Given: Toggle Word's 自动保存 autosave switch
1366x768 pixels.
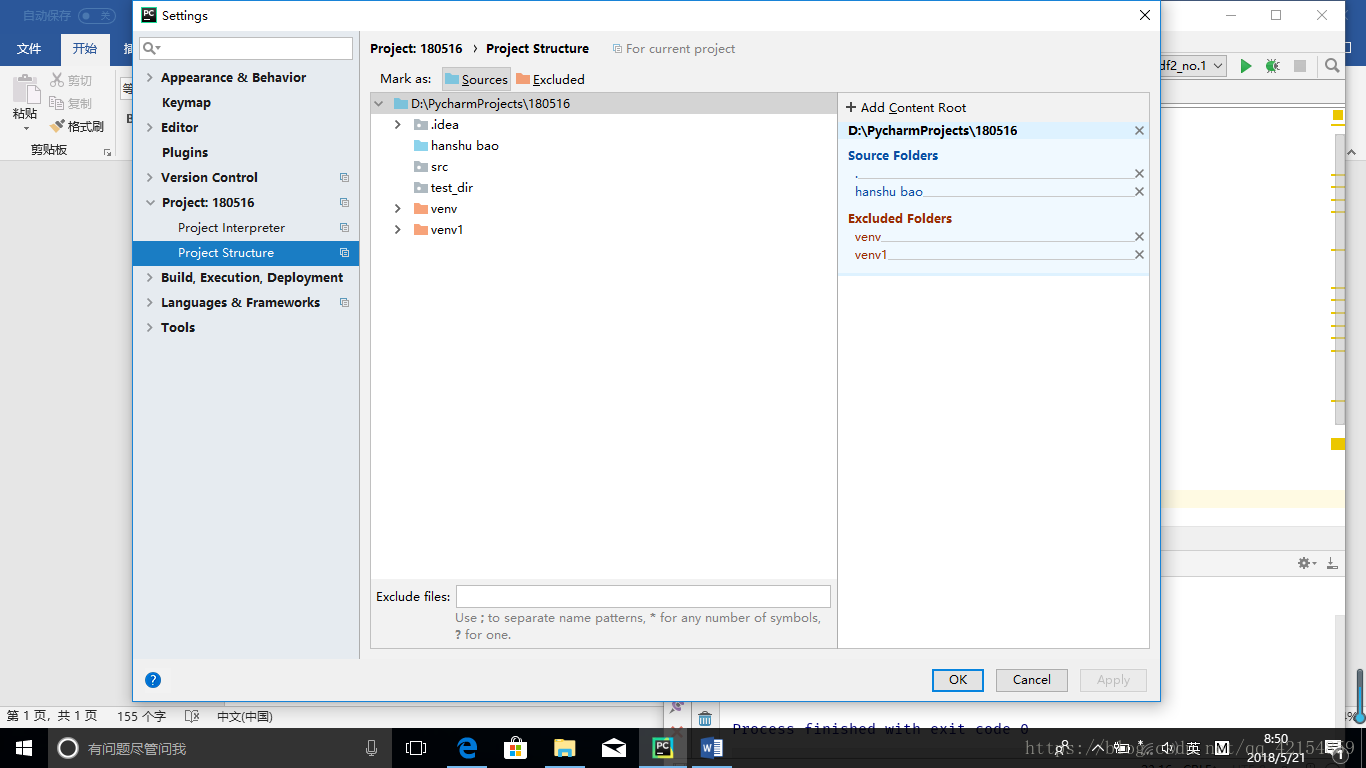Looking at the screenshot, I should (97, 16).
